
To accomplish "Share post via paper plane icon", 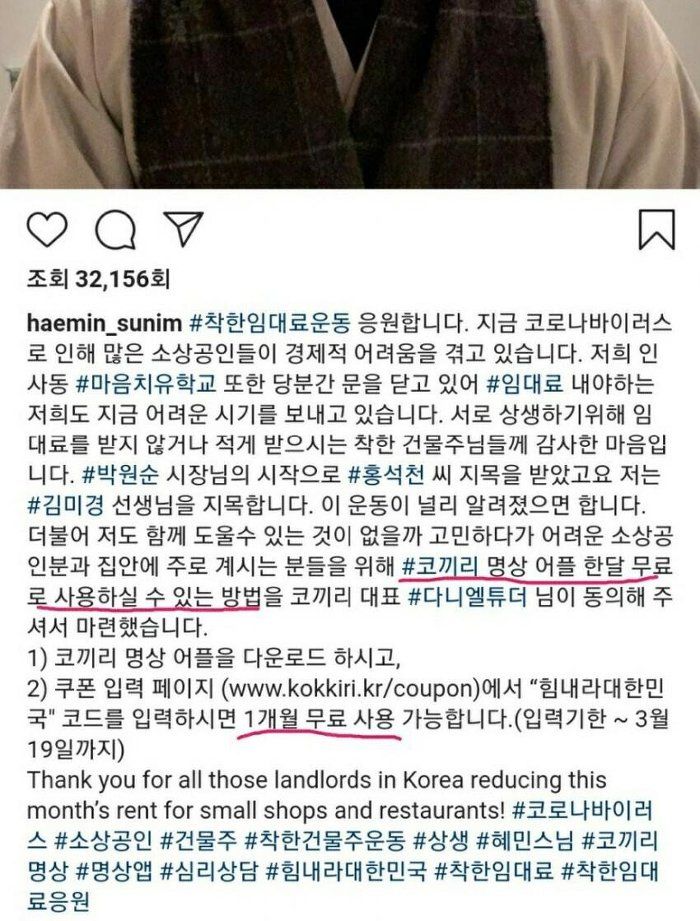I will pos(183,228).
